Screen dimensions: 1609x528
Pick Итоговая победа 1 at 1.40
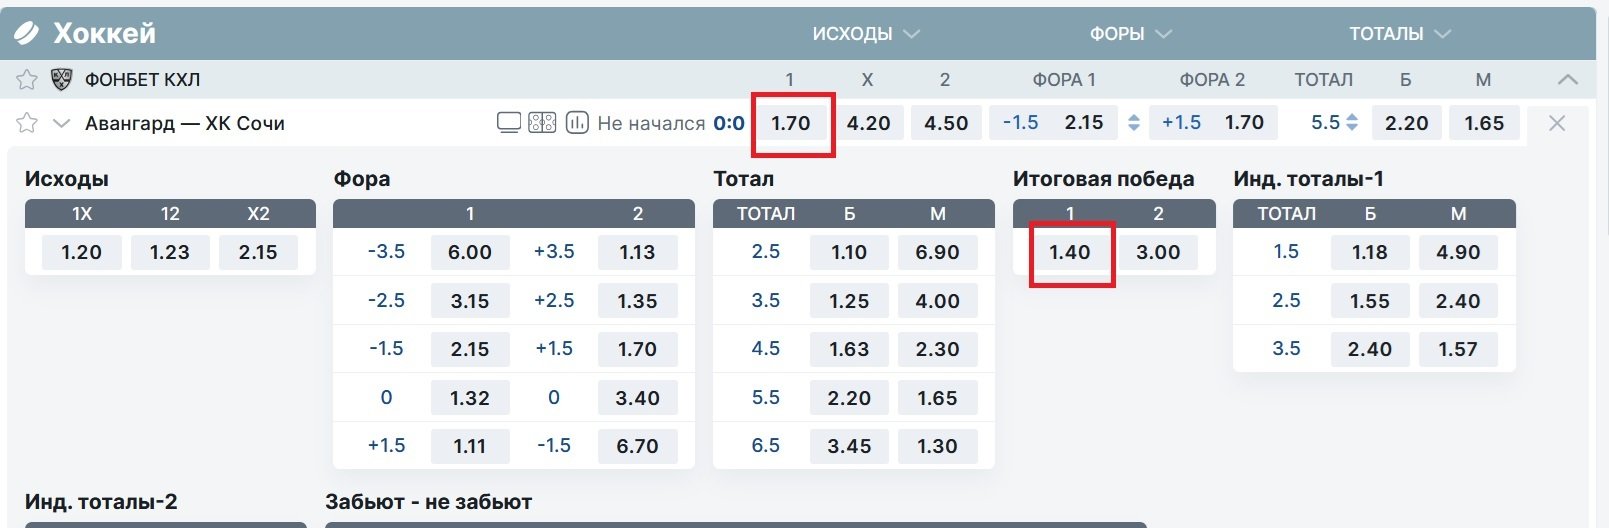pyautogui.click(x=1070, y=252)
